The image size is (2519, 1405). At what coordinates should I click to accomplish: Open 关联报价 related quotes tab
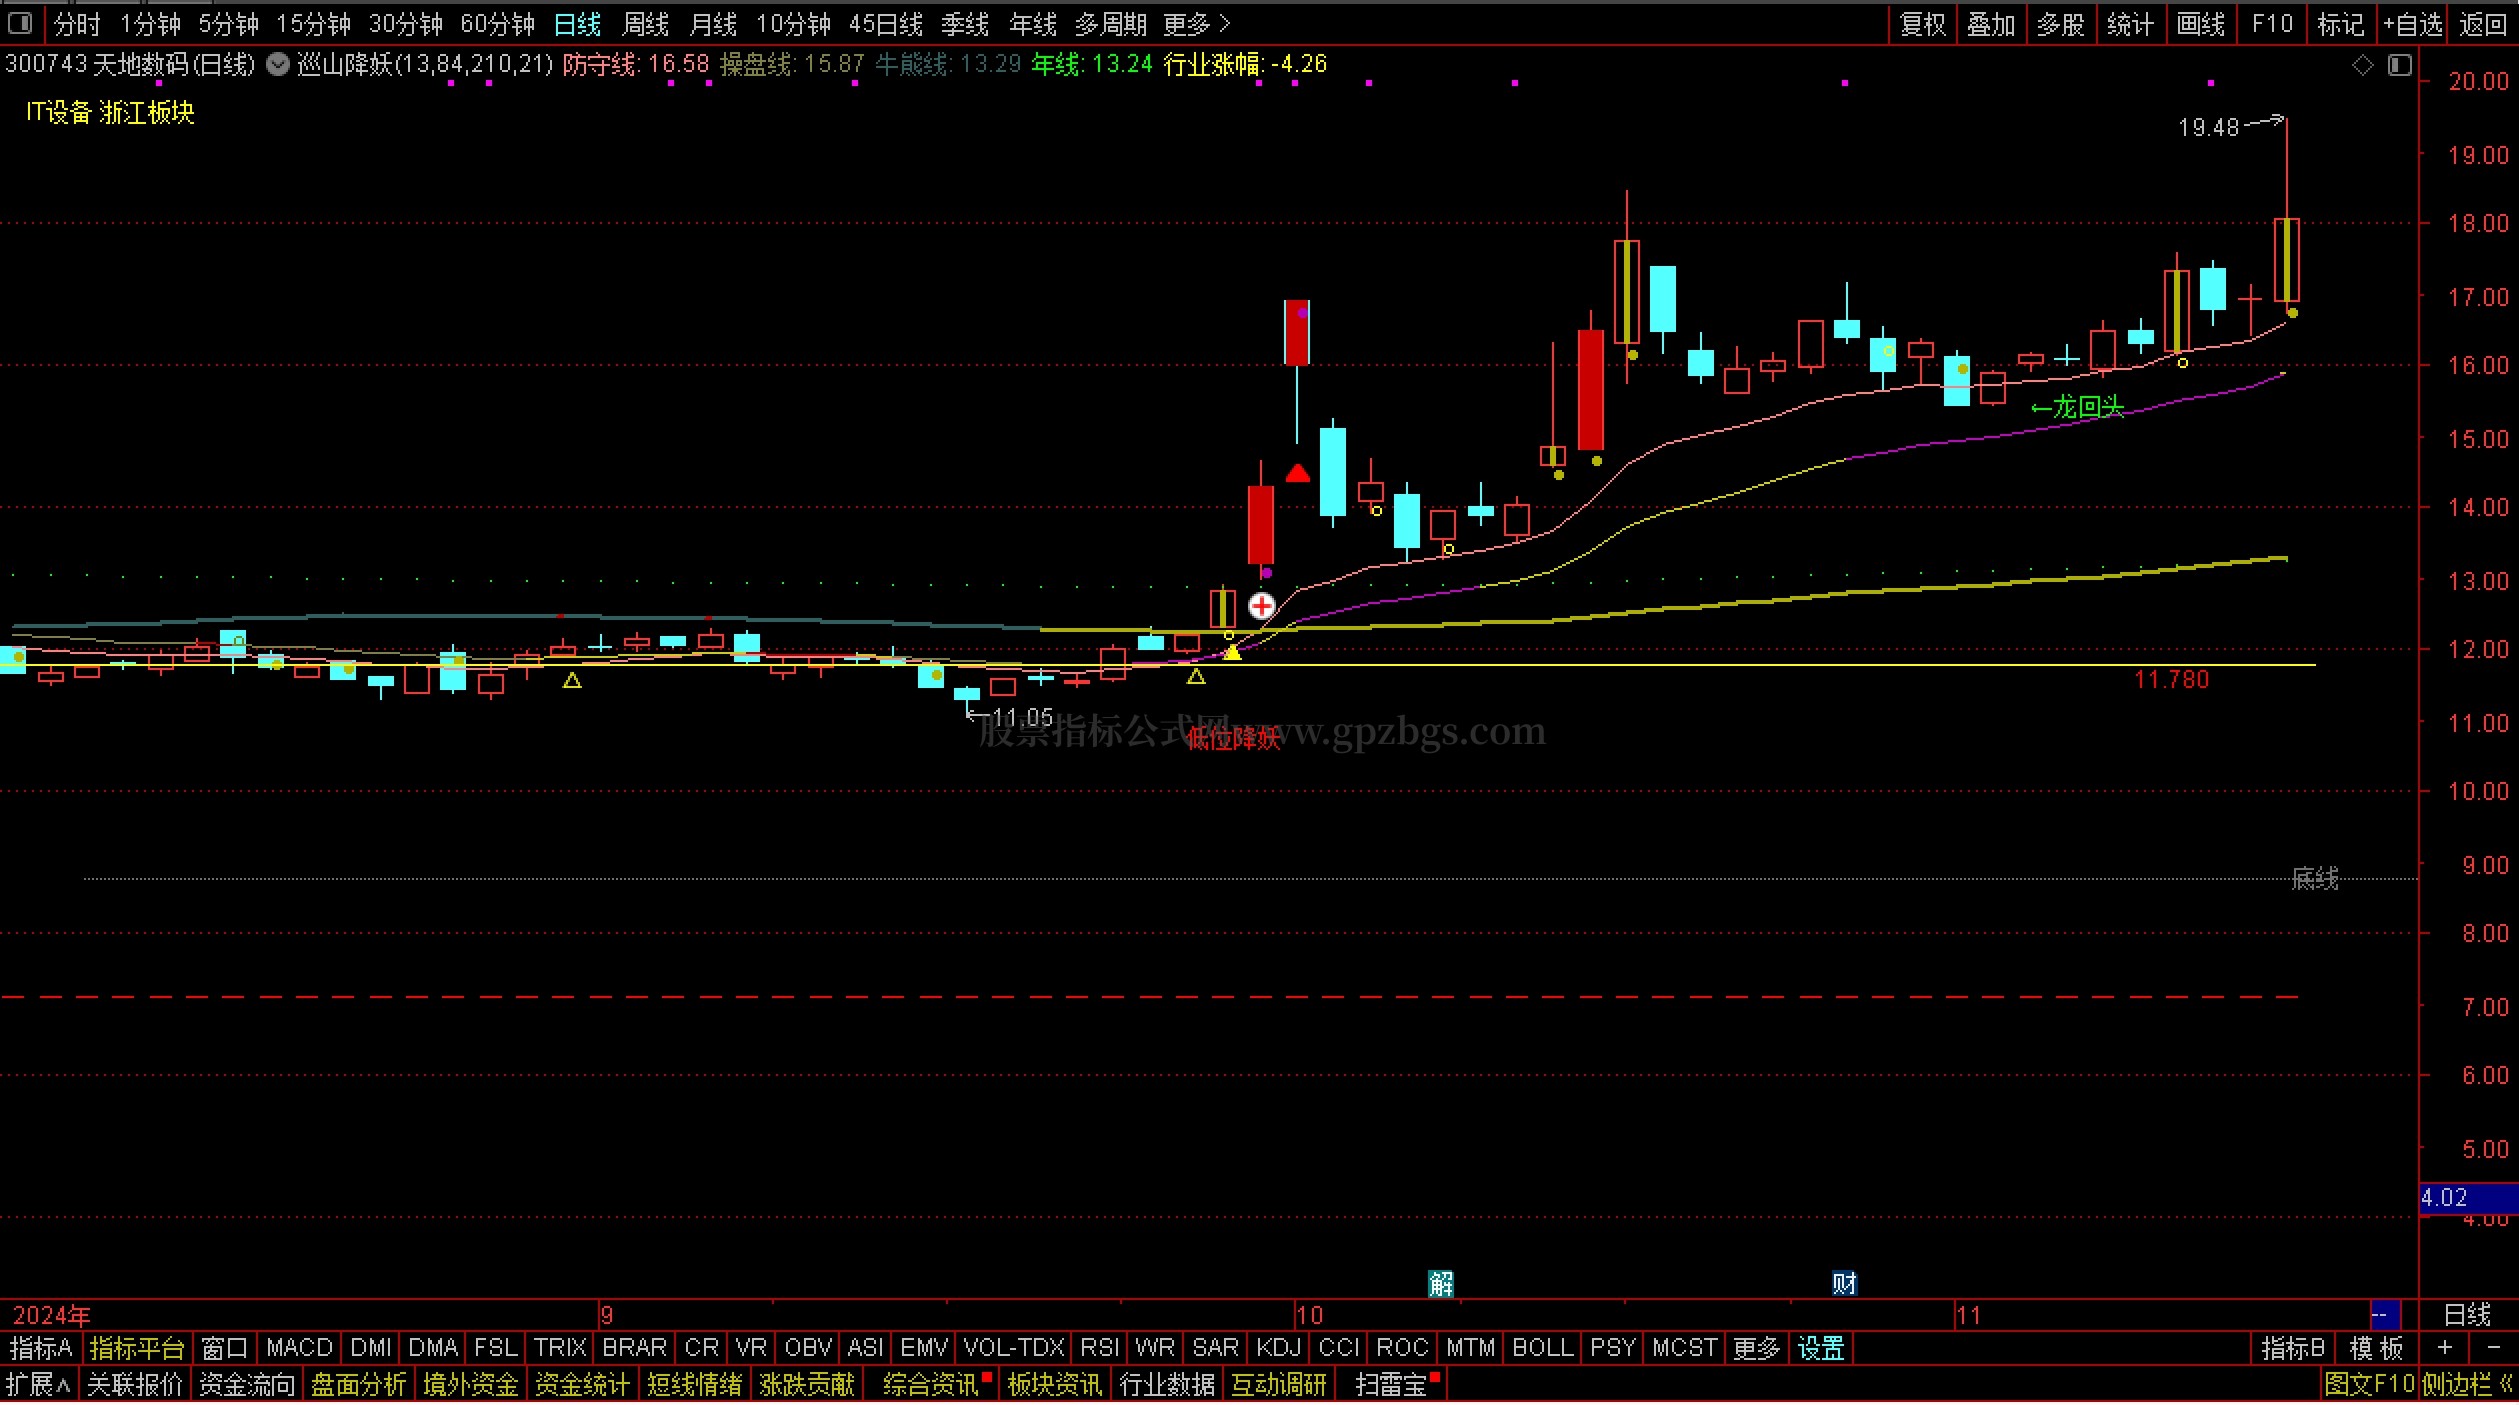135,1385
